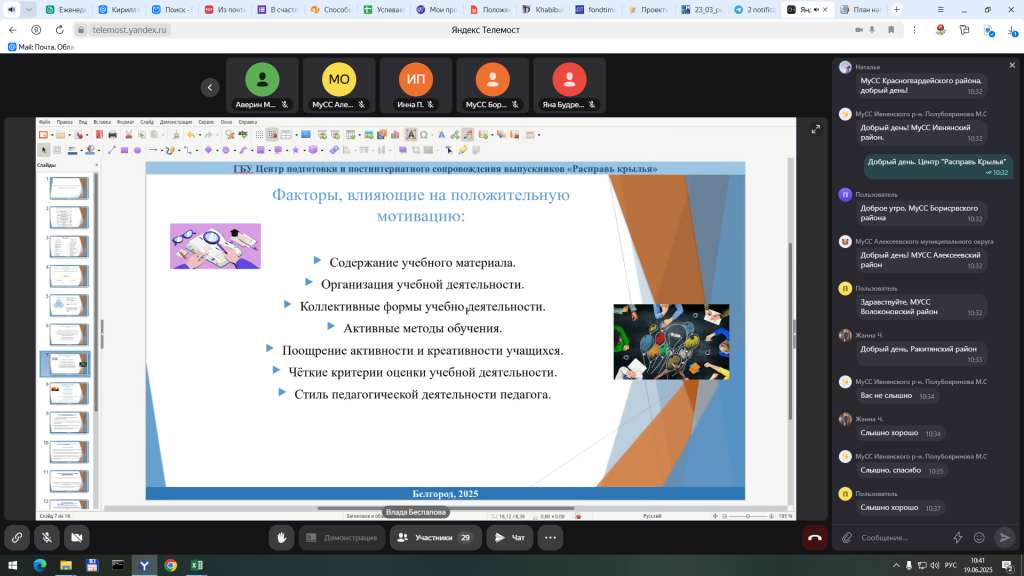Reload the Telemost page
Screen dimensions: 1024x576
coord(59,30)
